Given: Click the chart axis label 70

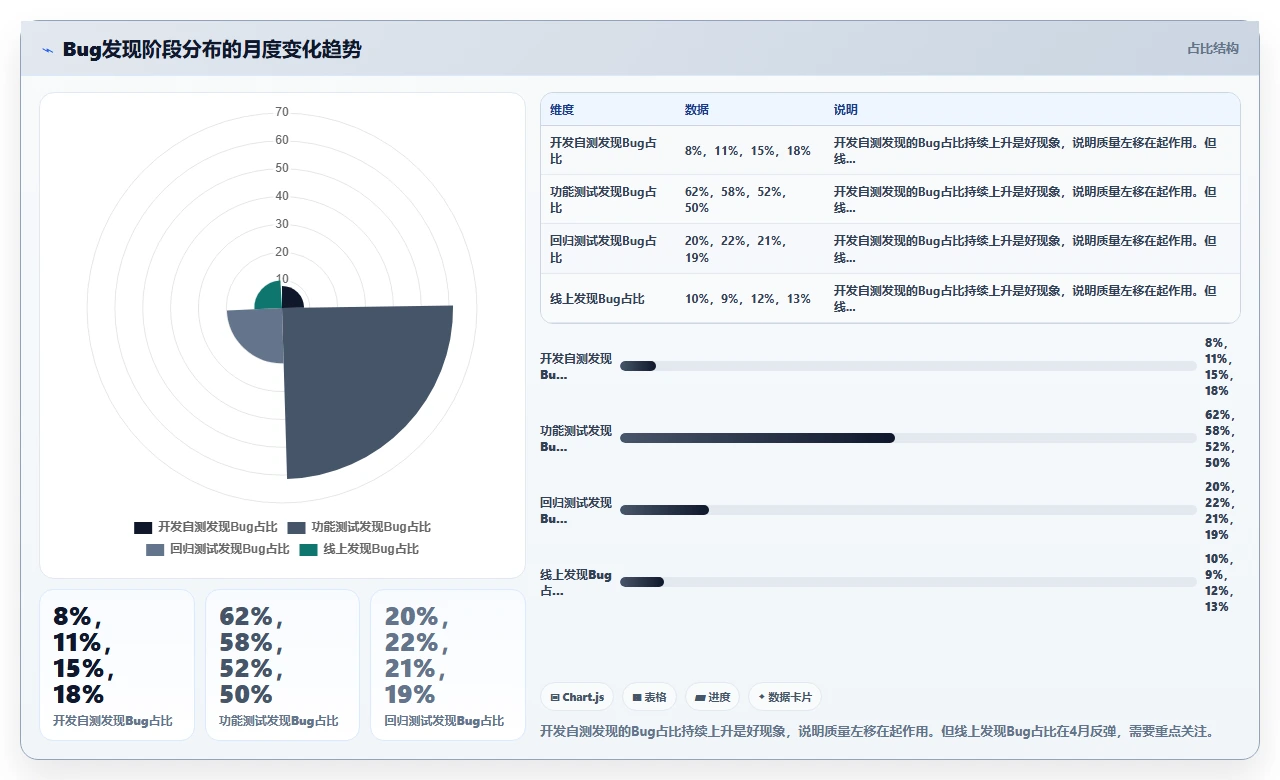Looking at the screenshot, I should pos(282,112).
